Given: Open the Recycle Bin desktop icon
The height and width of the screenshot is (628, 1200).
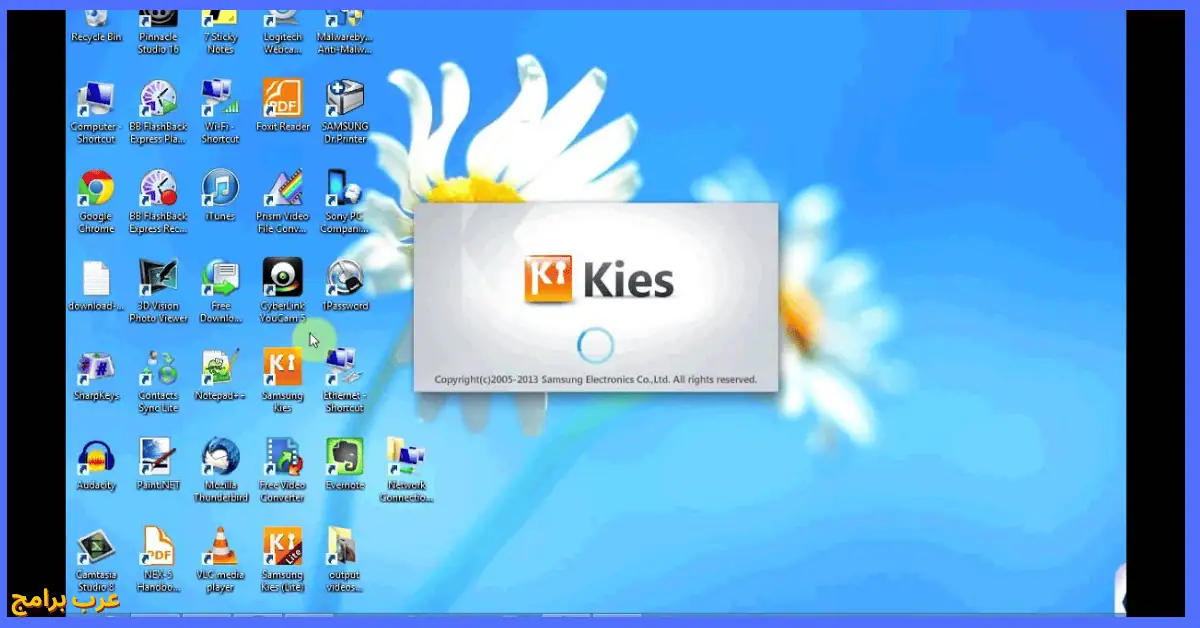Looking at the screenshot, I should [96, 25].
